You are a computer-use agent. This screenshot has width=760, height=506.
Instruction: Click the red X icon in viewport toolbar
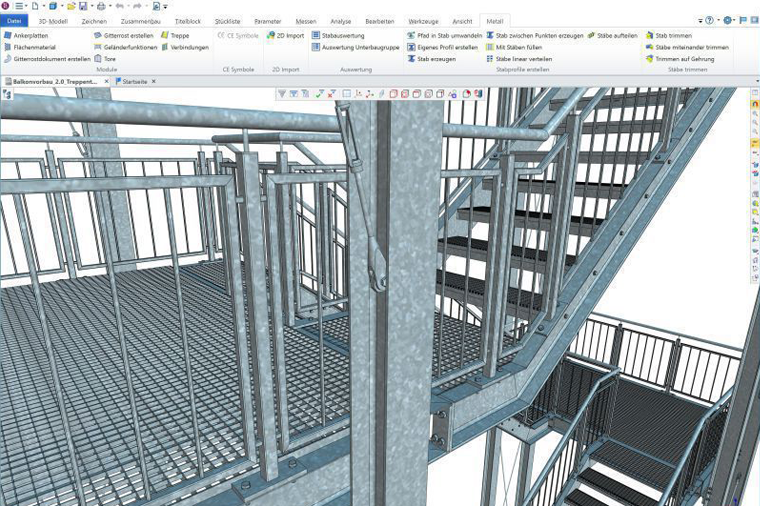pyautogui.click(x=330, y=94)
